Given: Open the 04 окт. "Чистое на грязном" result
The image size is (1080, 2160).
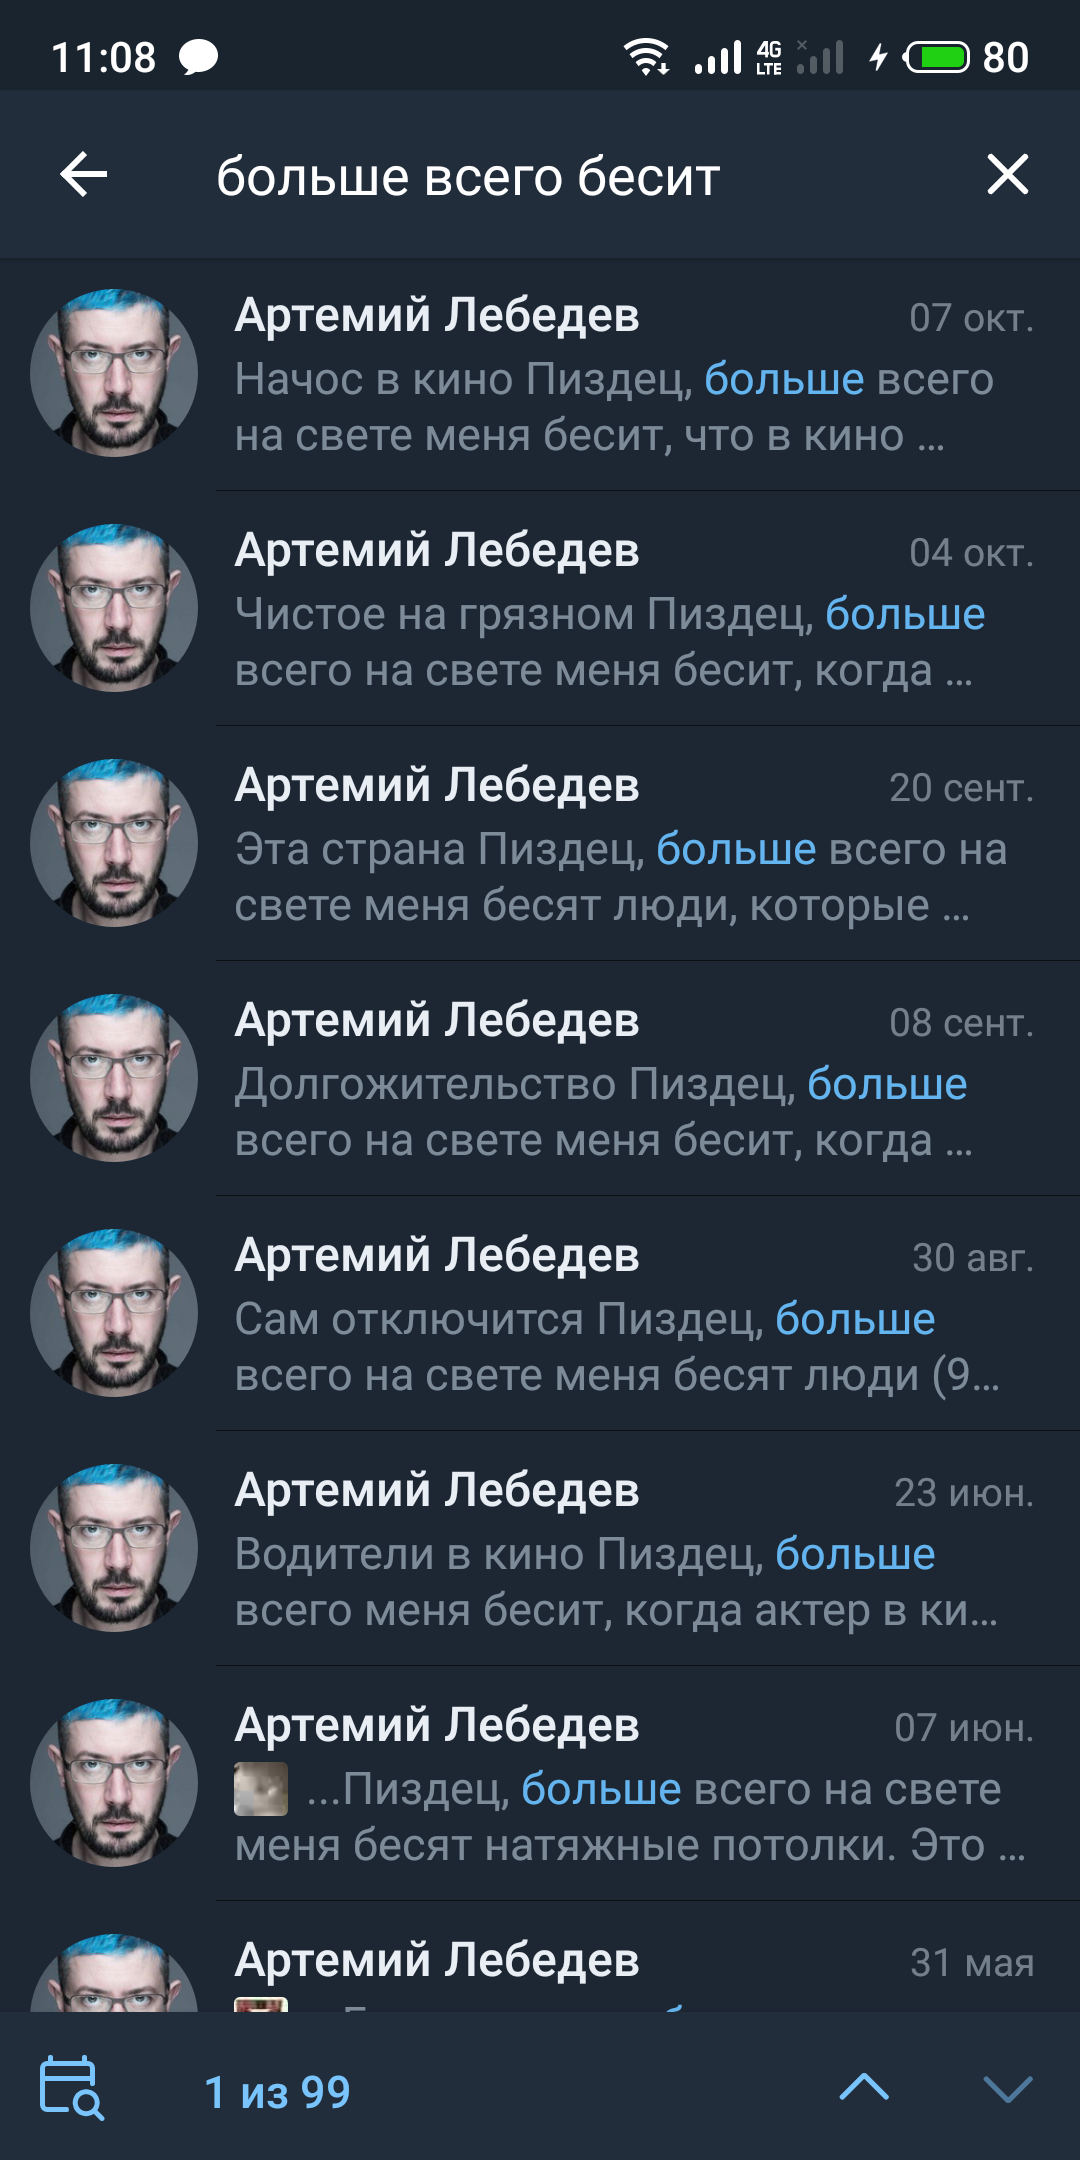Looking at the screenshot, I should (540, 609).
